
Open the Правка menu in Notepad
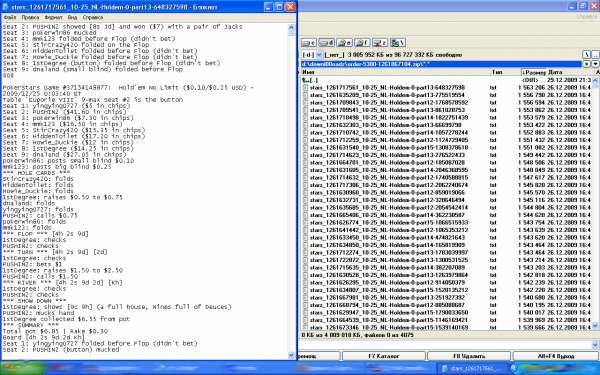pyautogui.click(x=30, y=17)
